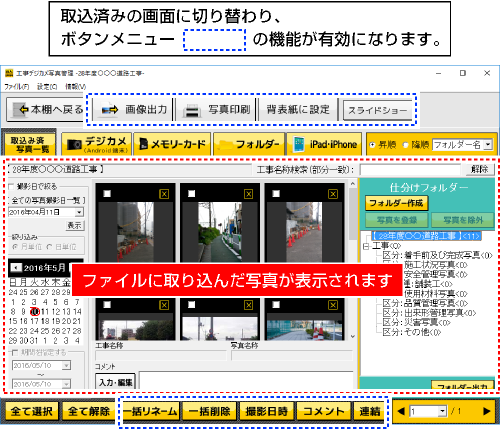Viewport: 500px width, 431px height.
Task: Select day 10 highlighted in calendar
Action: click(35, 312)
